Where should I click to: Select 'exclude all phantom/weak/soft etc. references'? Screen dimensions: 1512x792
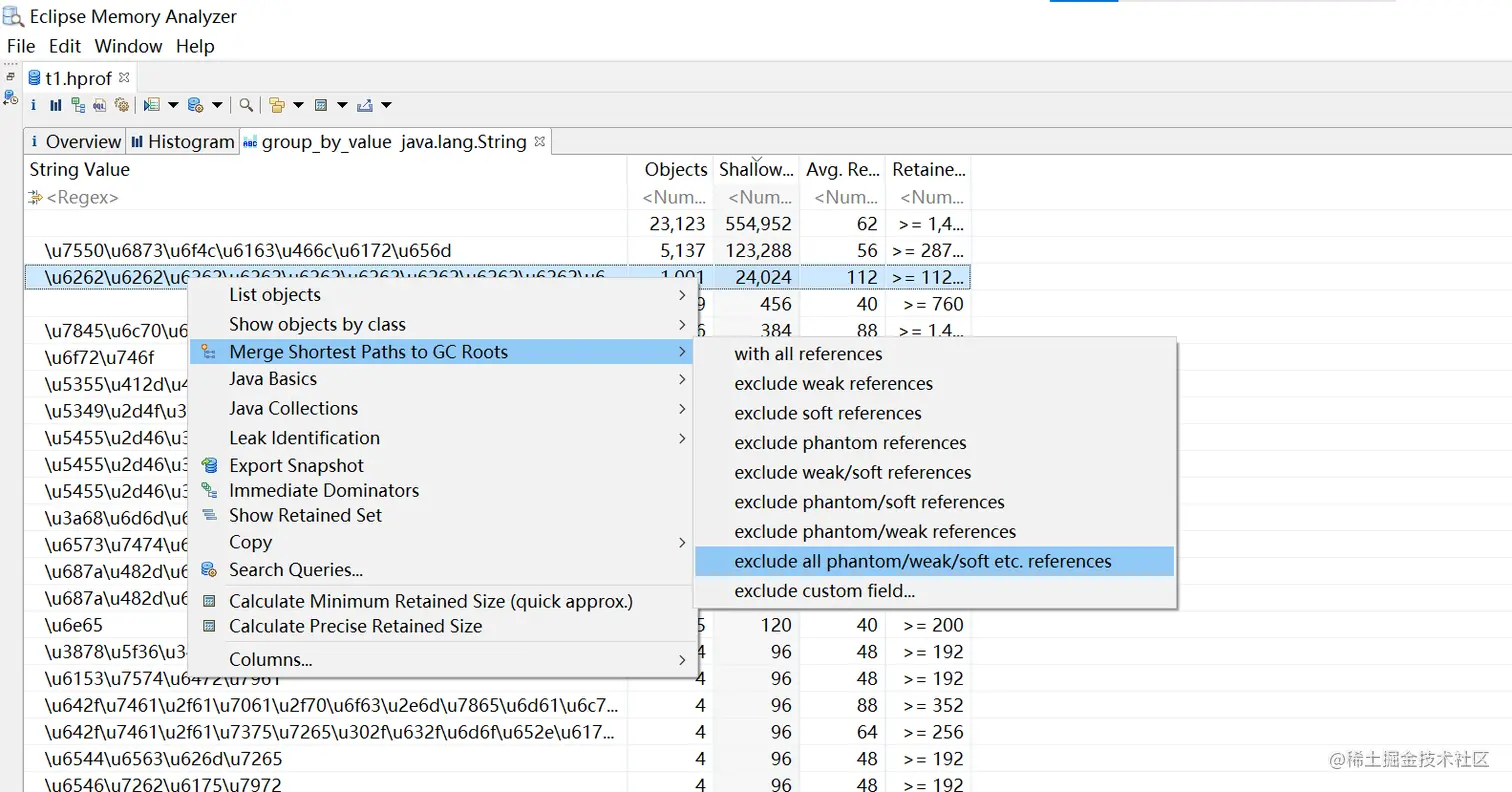click(935, 561)
